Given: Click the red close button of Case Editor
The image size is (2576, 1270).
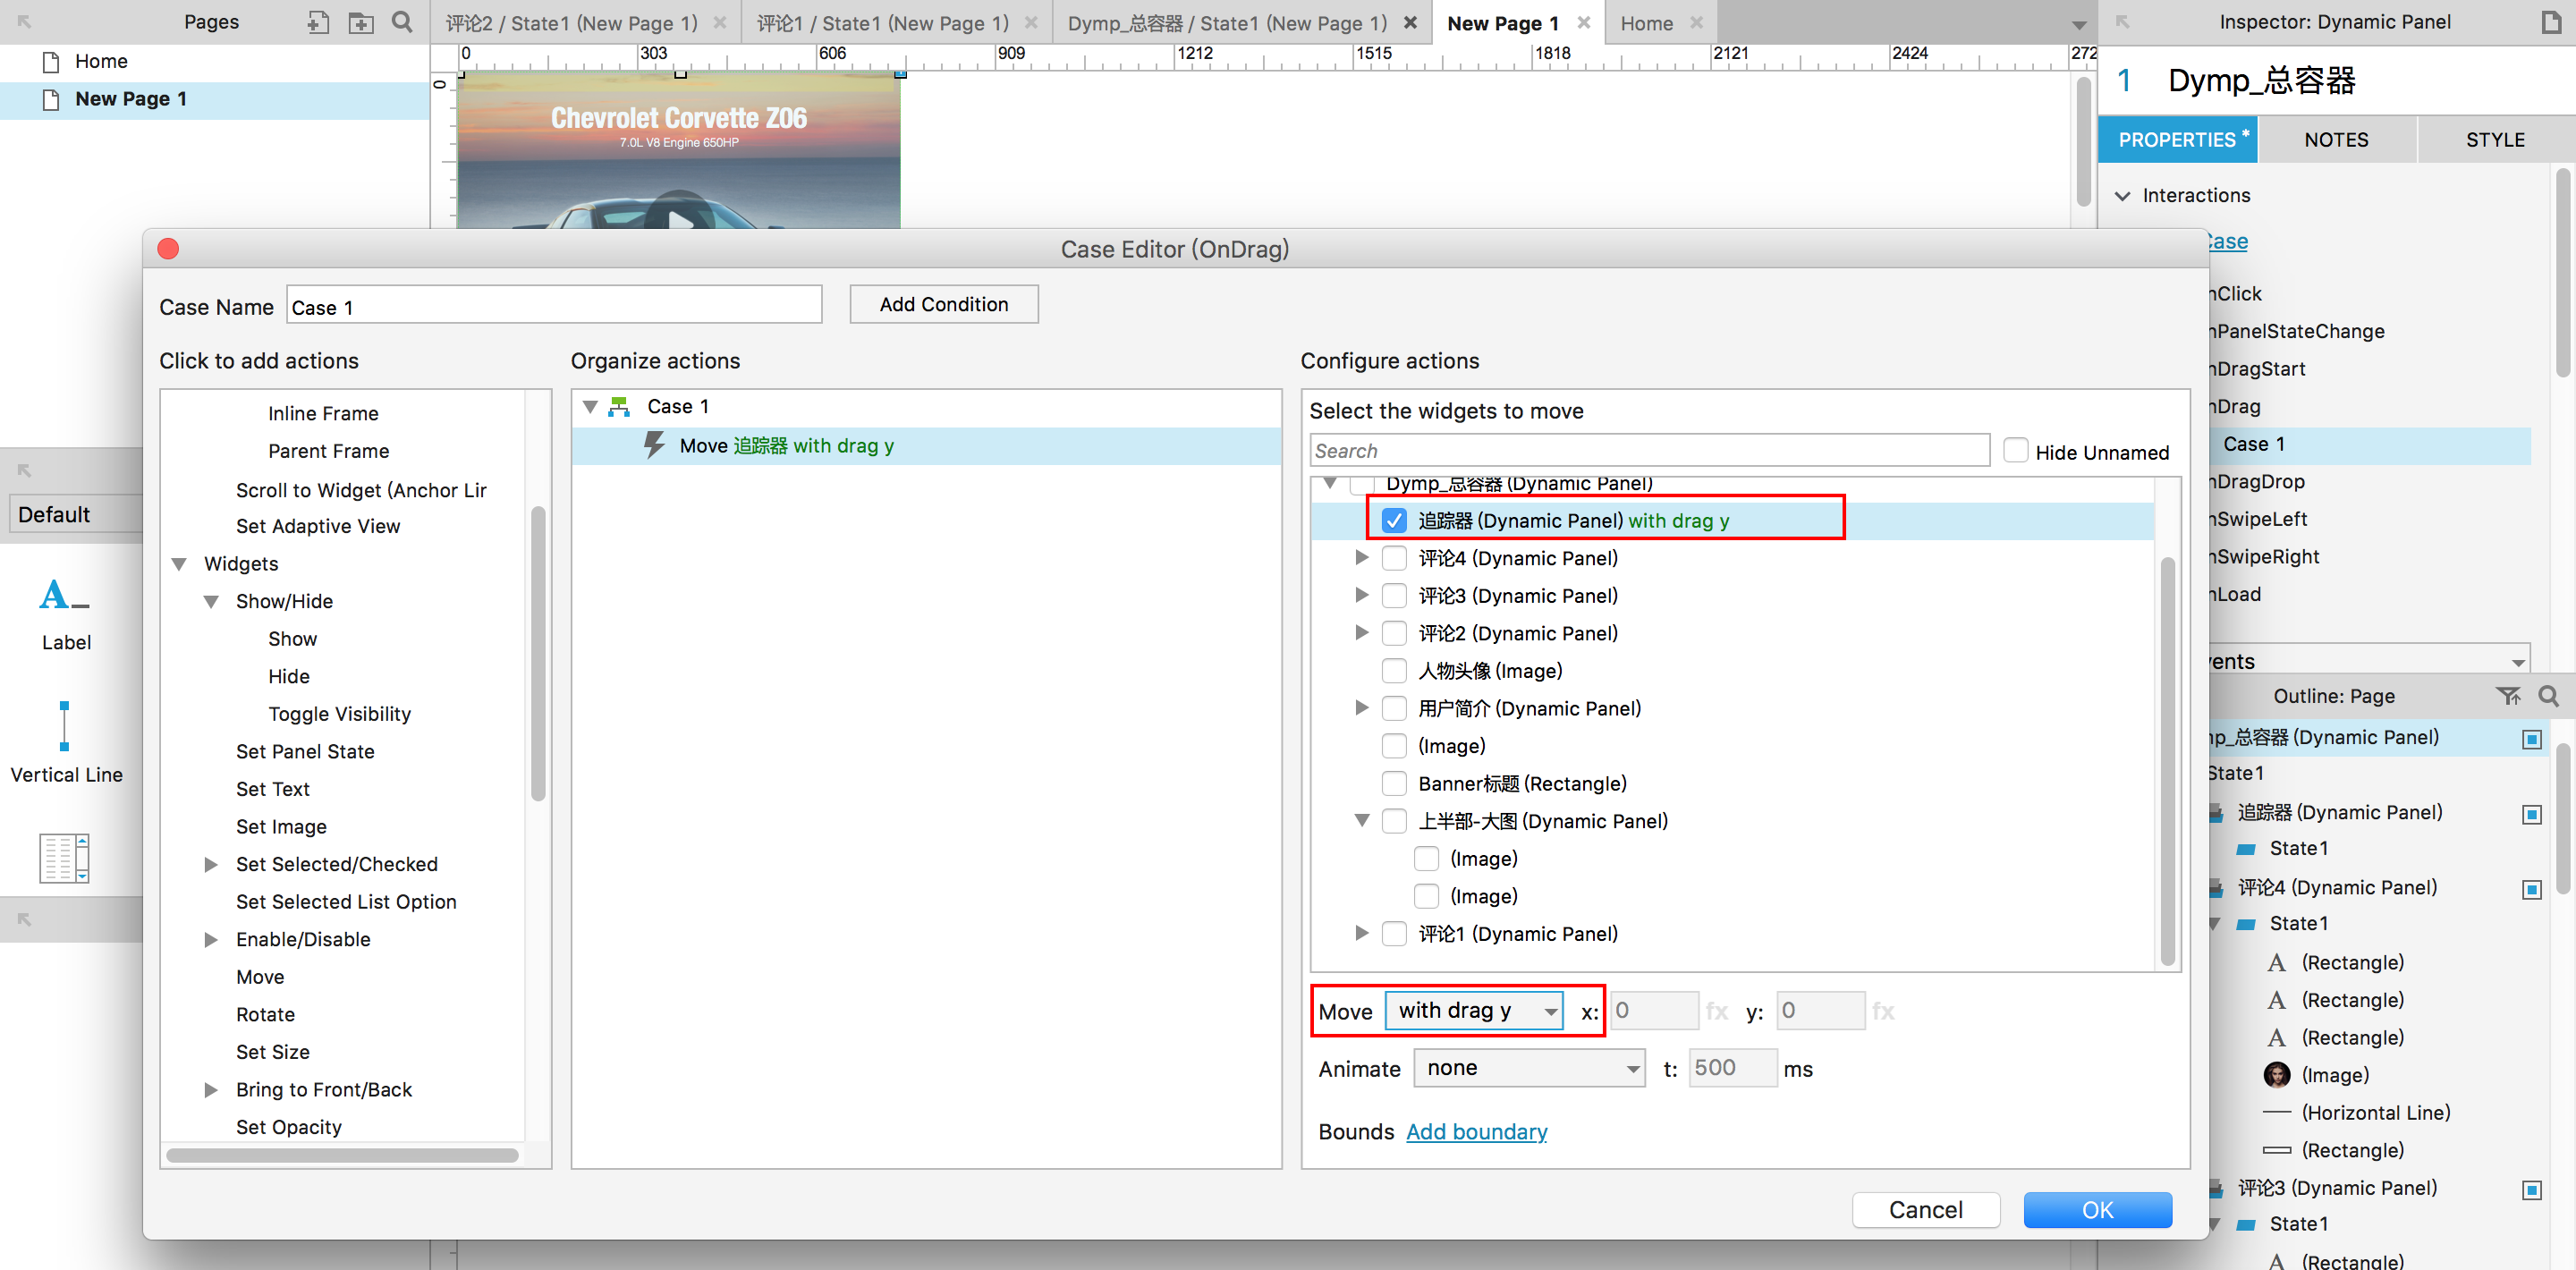Looking at the screenshot, I should click(x=168, y=249).
